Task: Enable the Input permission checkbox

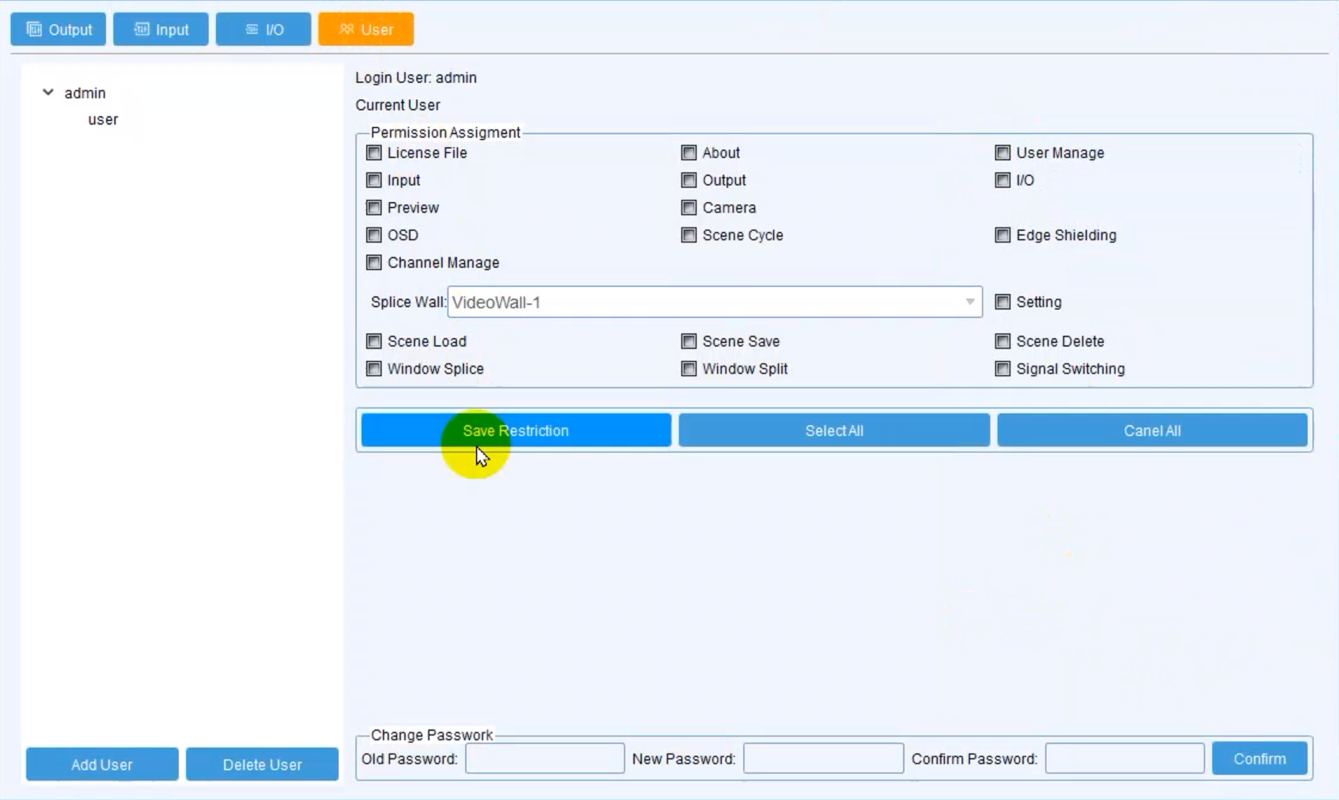Action: point(374,180)
